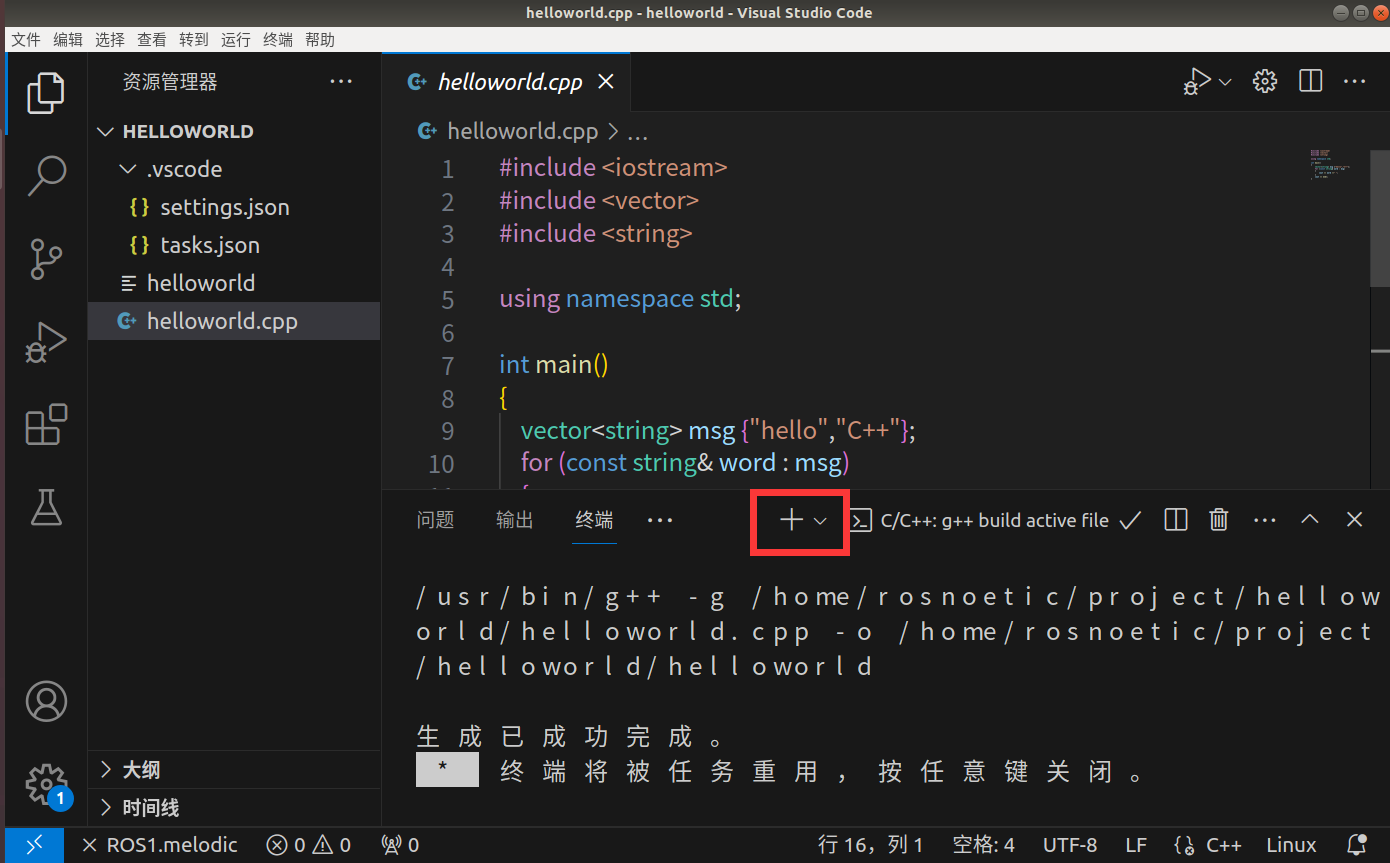
Task: Open the Extensions view
Action: click(x=46, y=425)
